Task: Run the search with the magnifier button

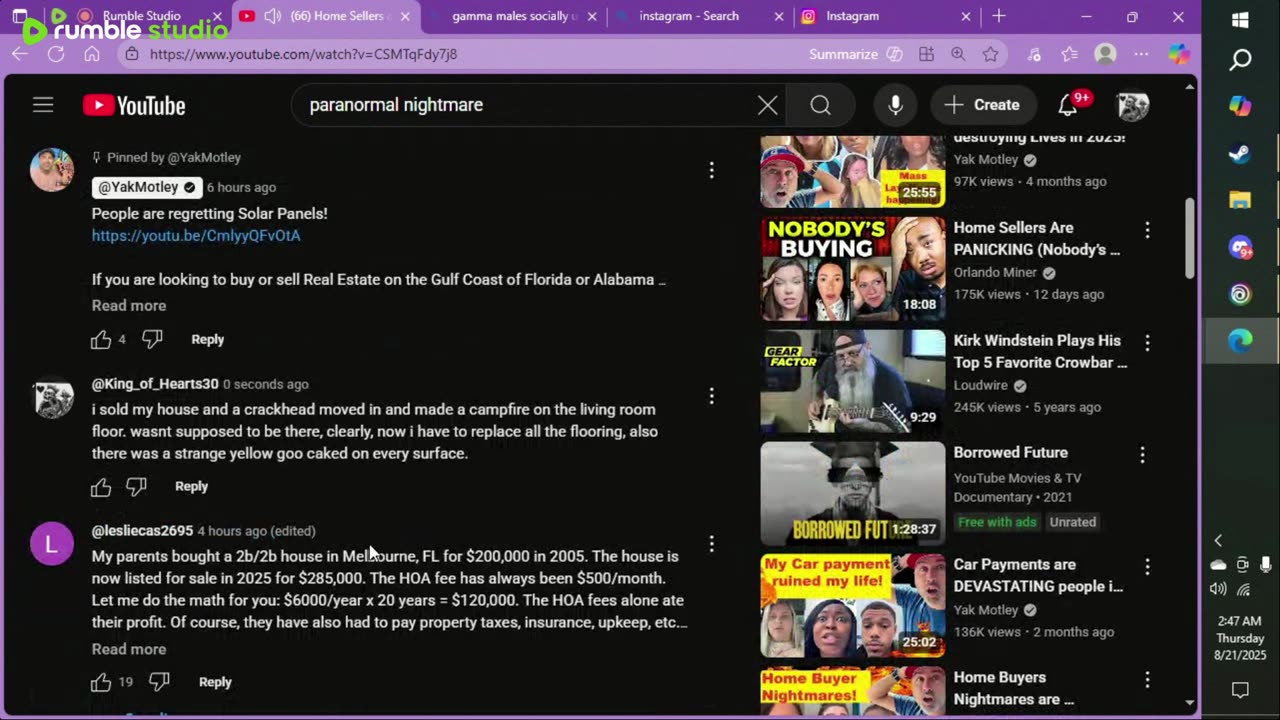Action: tap(821, 105)
